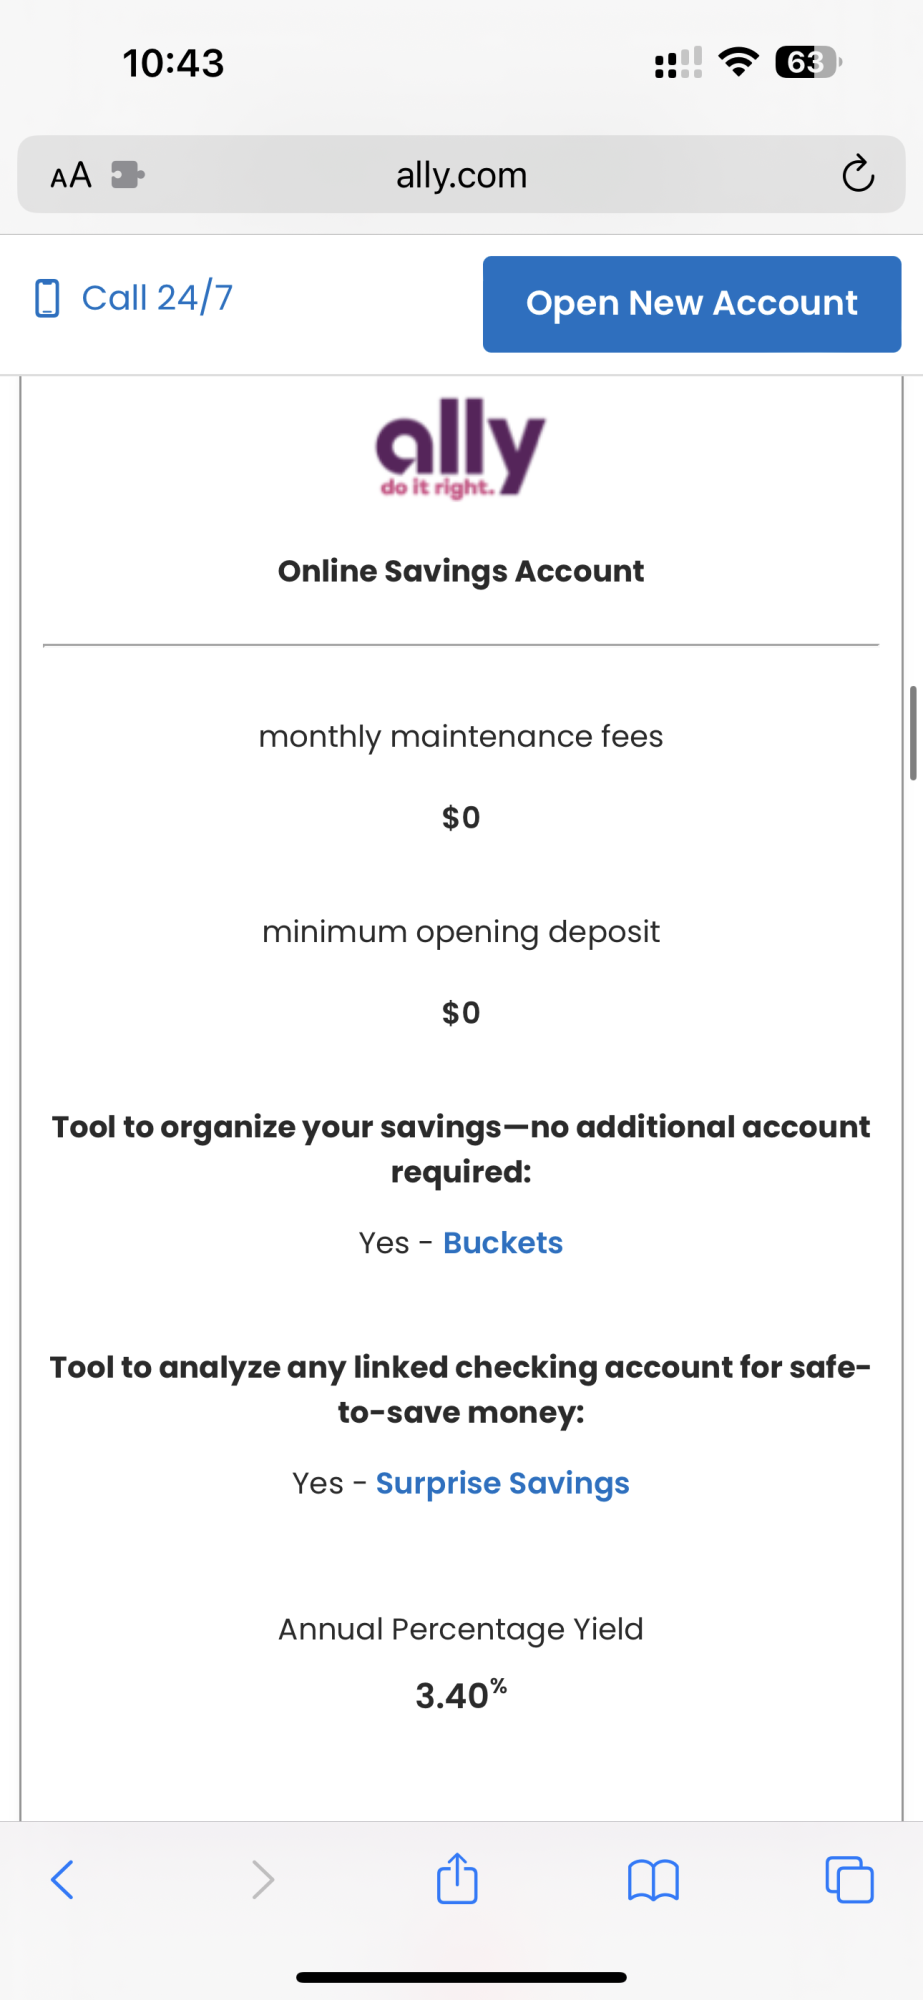Open the Safari extensions puzzle icon
This screenshot has width=923, height=2000.
click(x=127, y=175)
